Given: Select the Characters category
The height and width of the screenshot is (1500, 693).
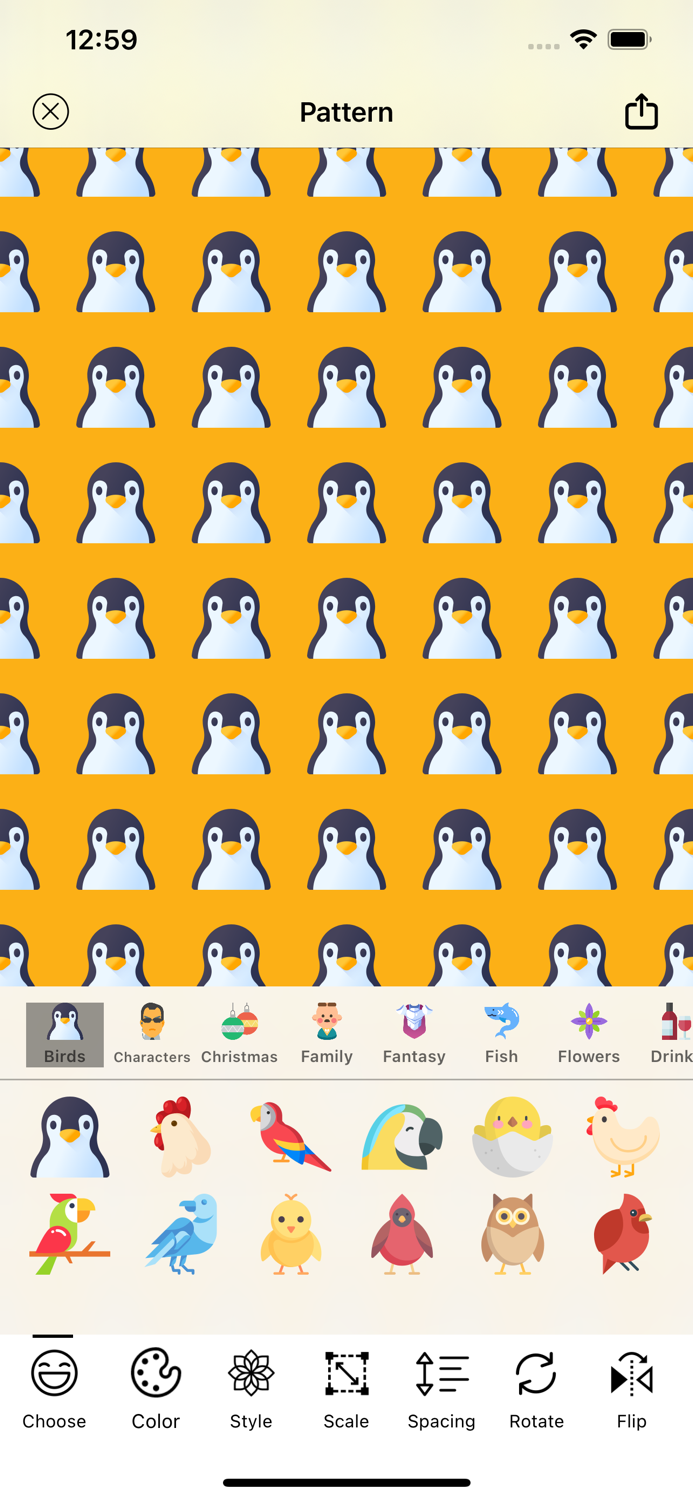Looking at the screenshot, I should pos(152,1035).
